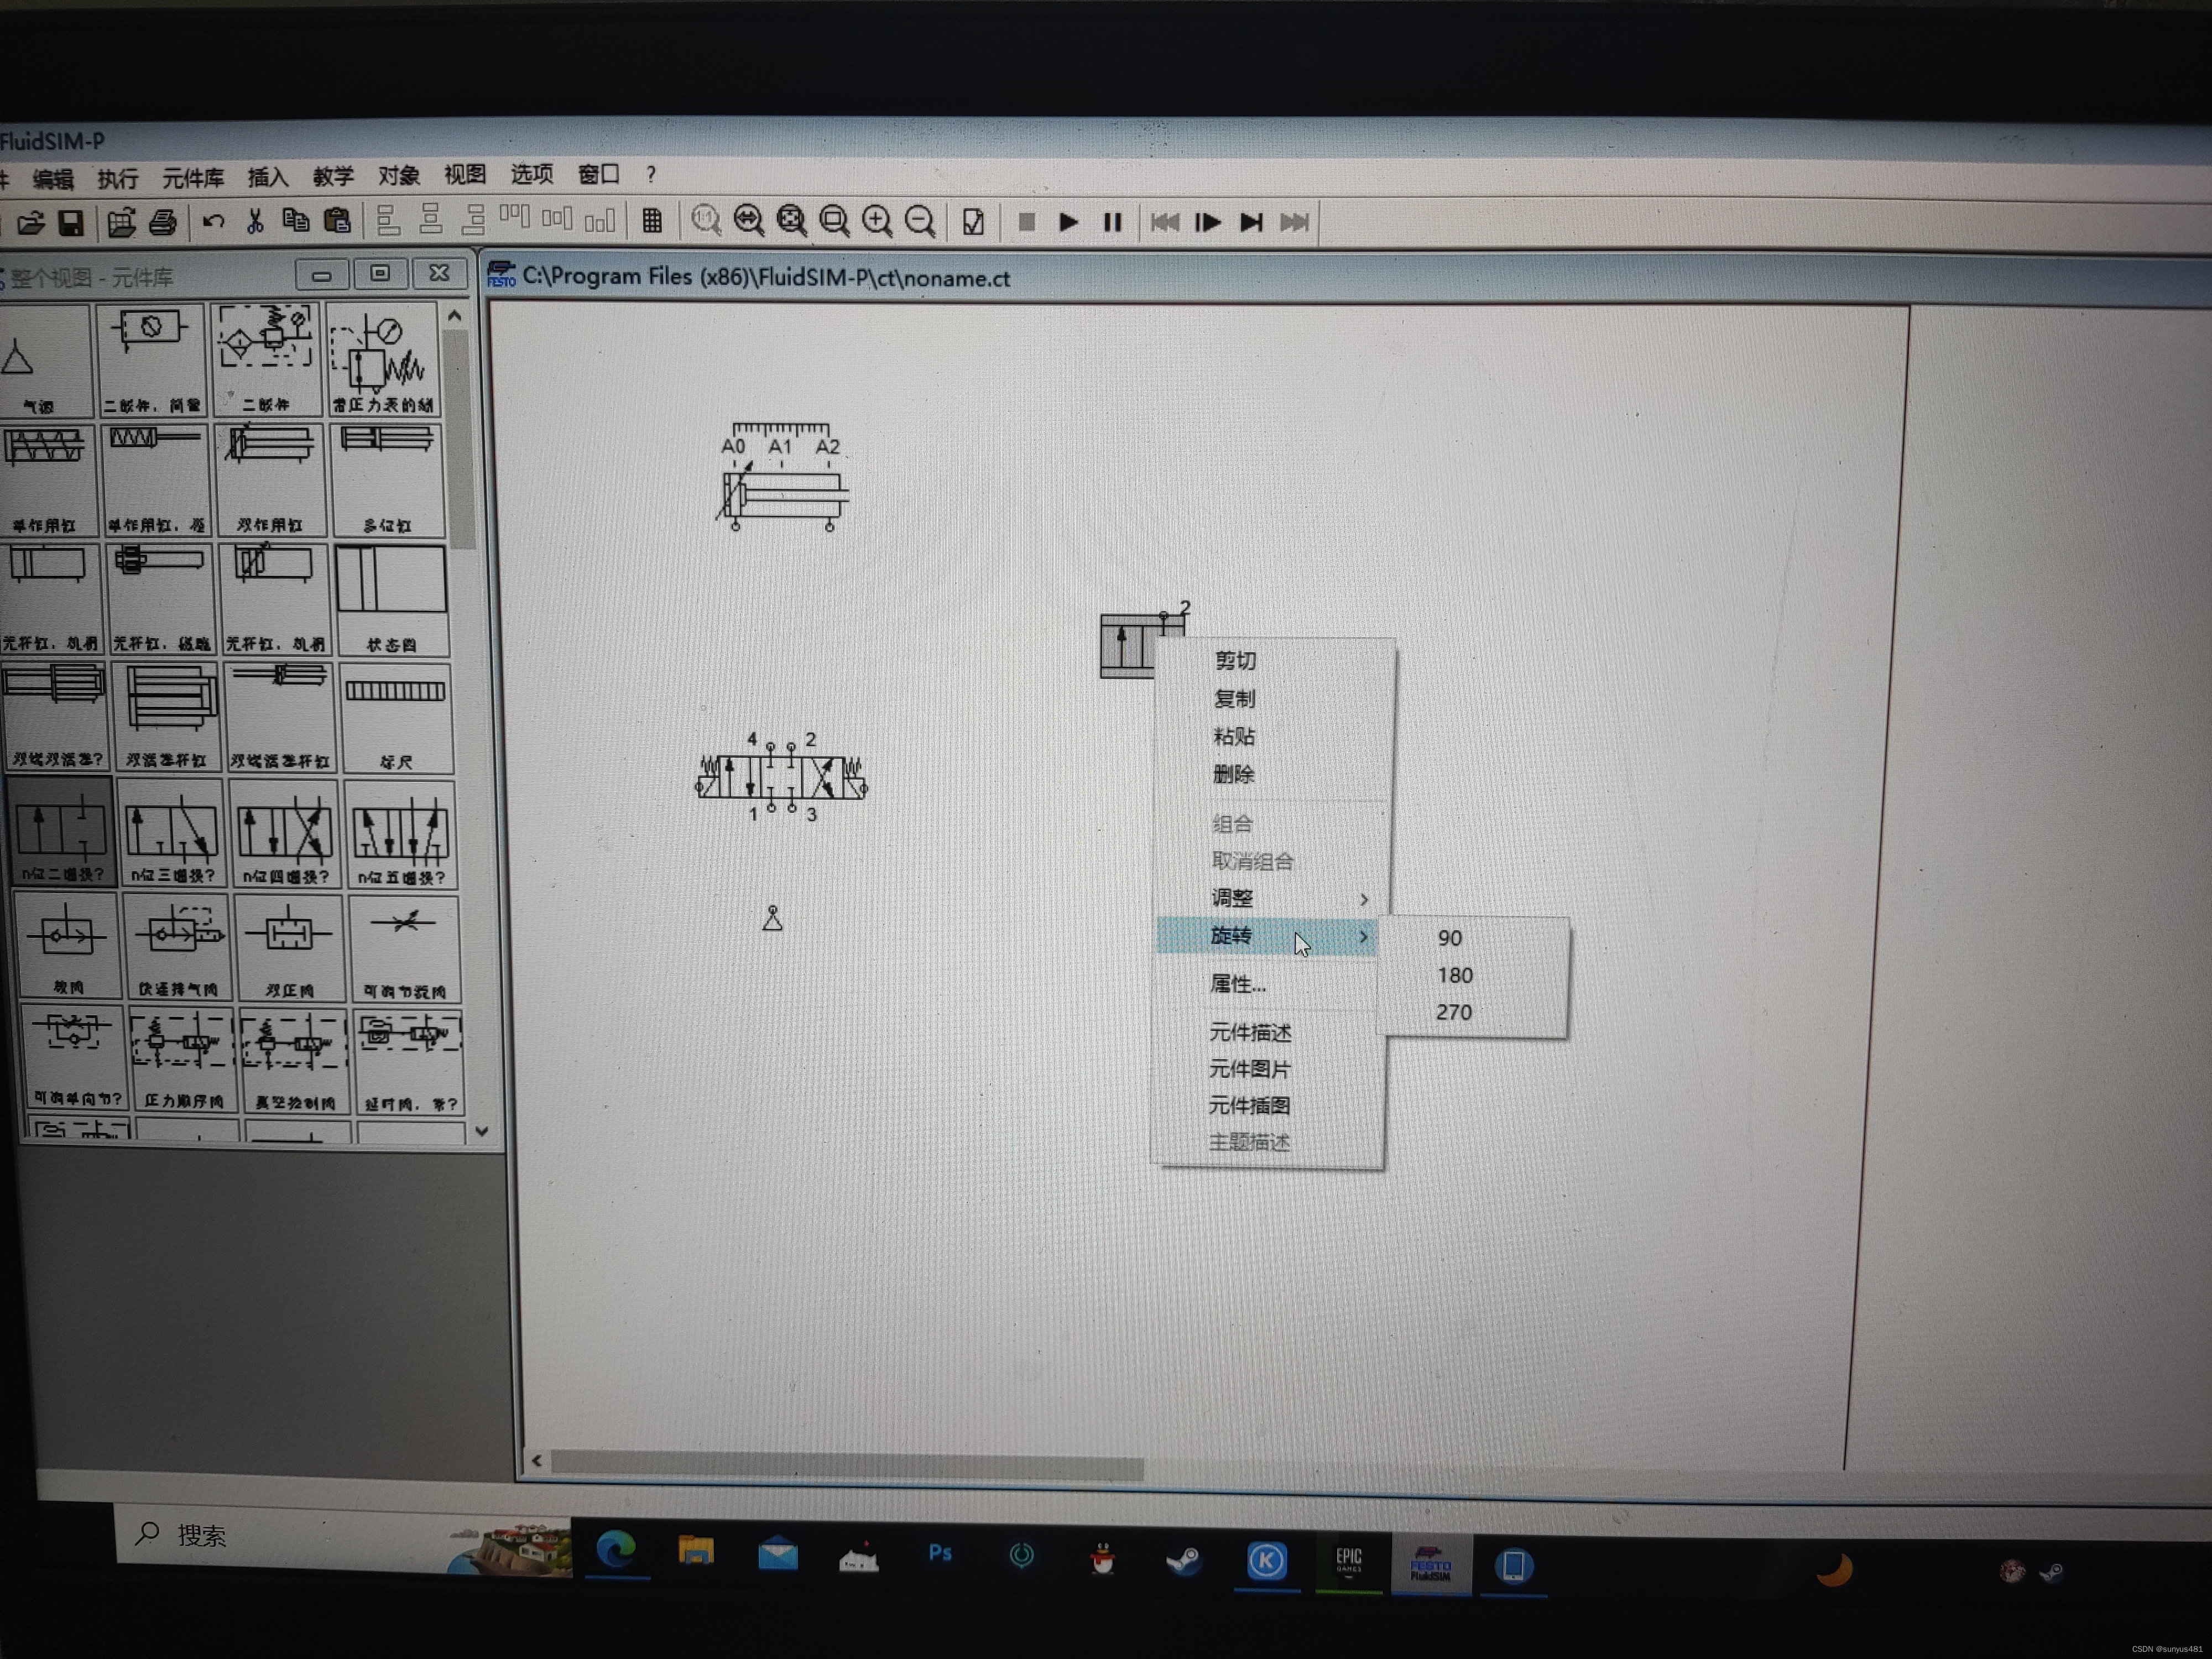The width and height of the screenshot is (2212, 1659).
Task: Click the Save disk icon in toolbar
Action: pos(71,222)
